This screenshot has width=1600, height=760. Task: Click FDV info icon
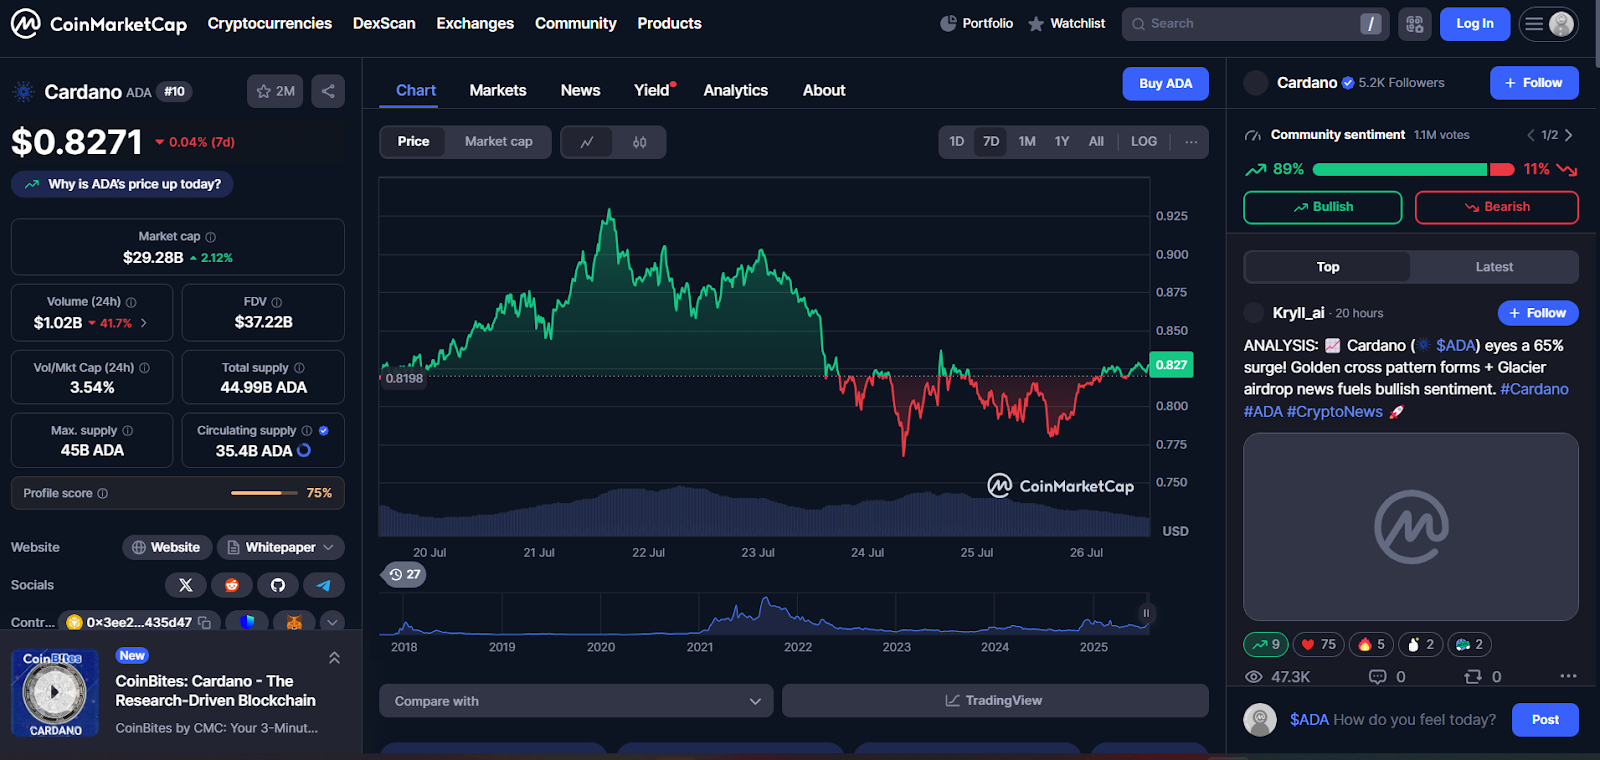[277, 302]
